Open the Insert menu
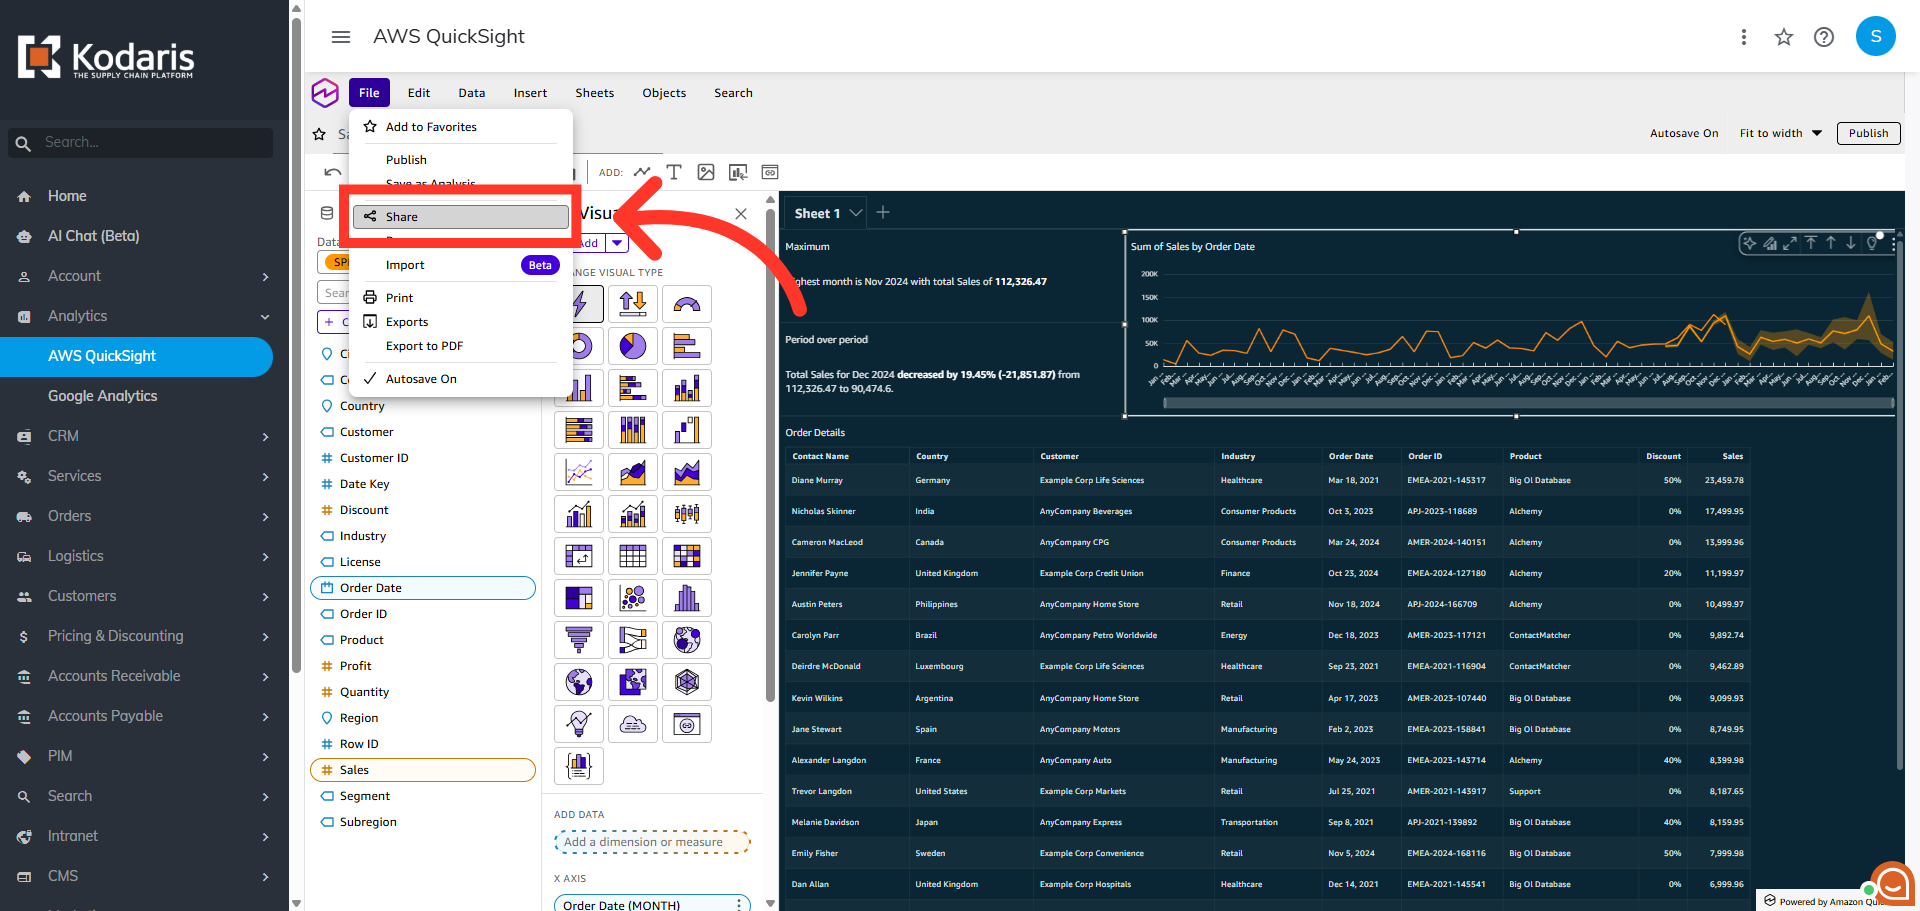This screenshot has height=911, width=1920. [530, 93]
